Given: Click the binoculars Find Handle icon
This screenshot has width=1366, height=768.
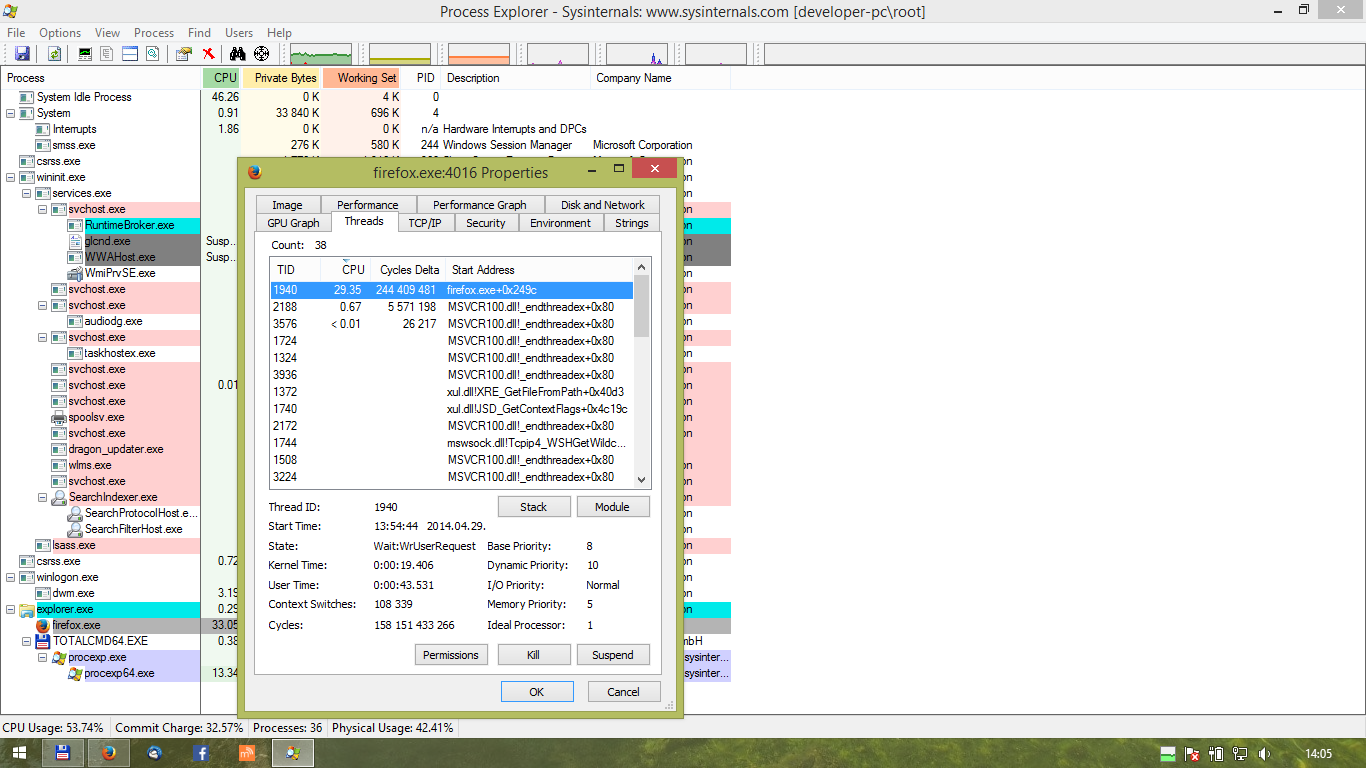Looking at the screenshot, I should tap(238, 54).
